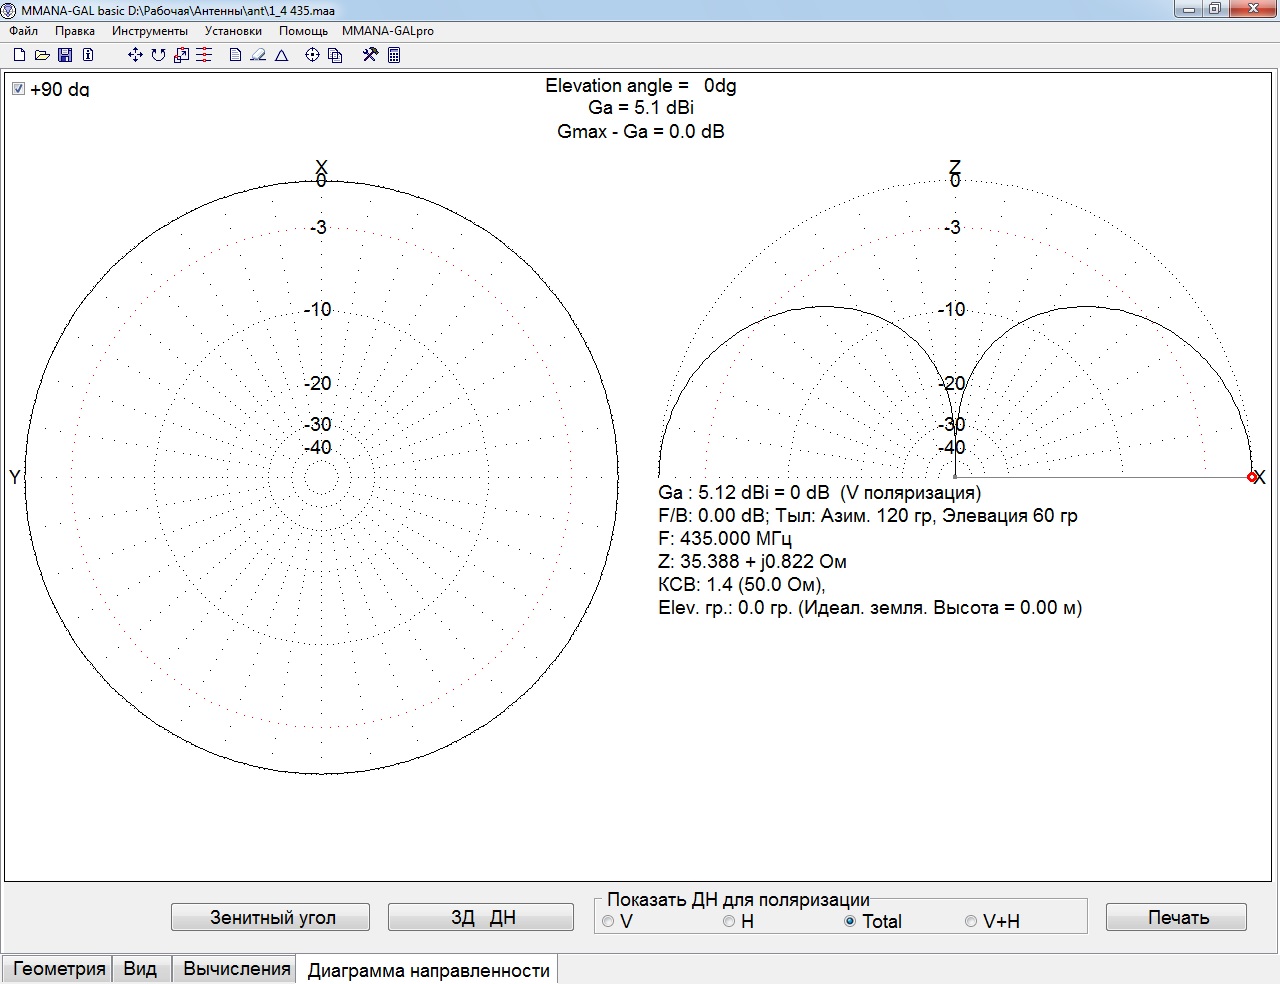Select H polarization radio button
This screenshot has width=1280, height=984.
point(729,921)
